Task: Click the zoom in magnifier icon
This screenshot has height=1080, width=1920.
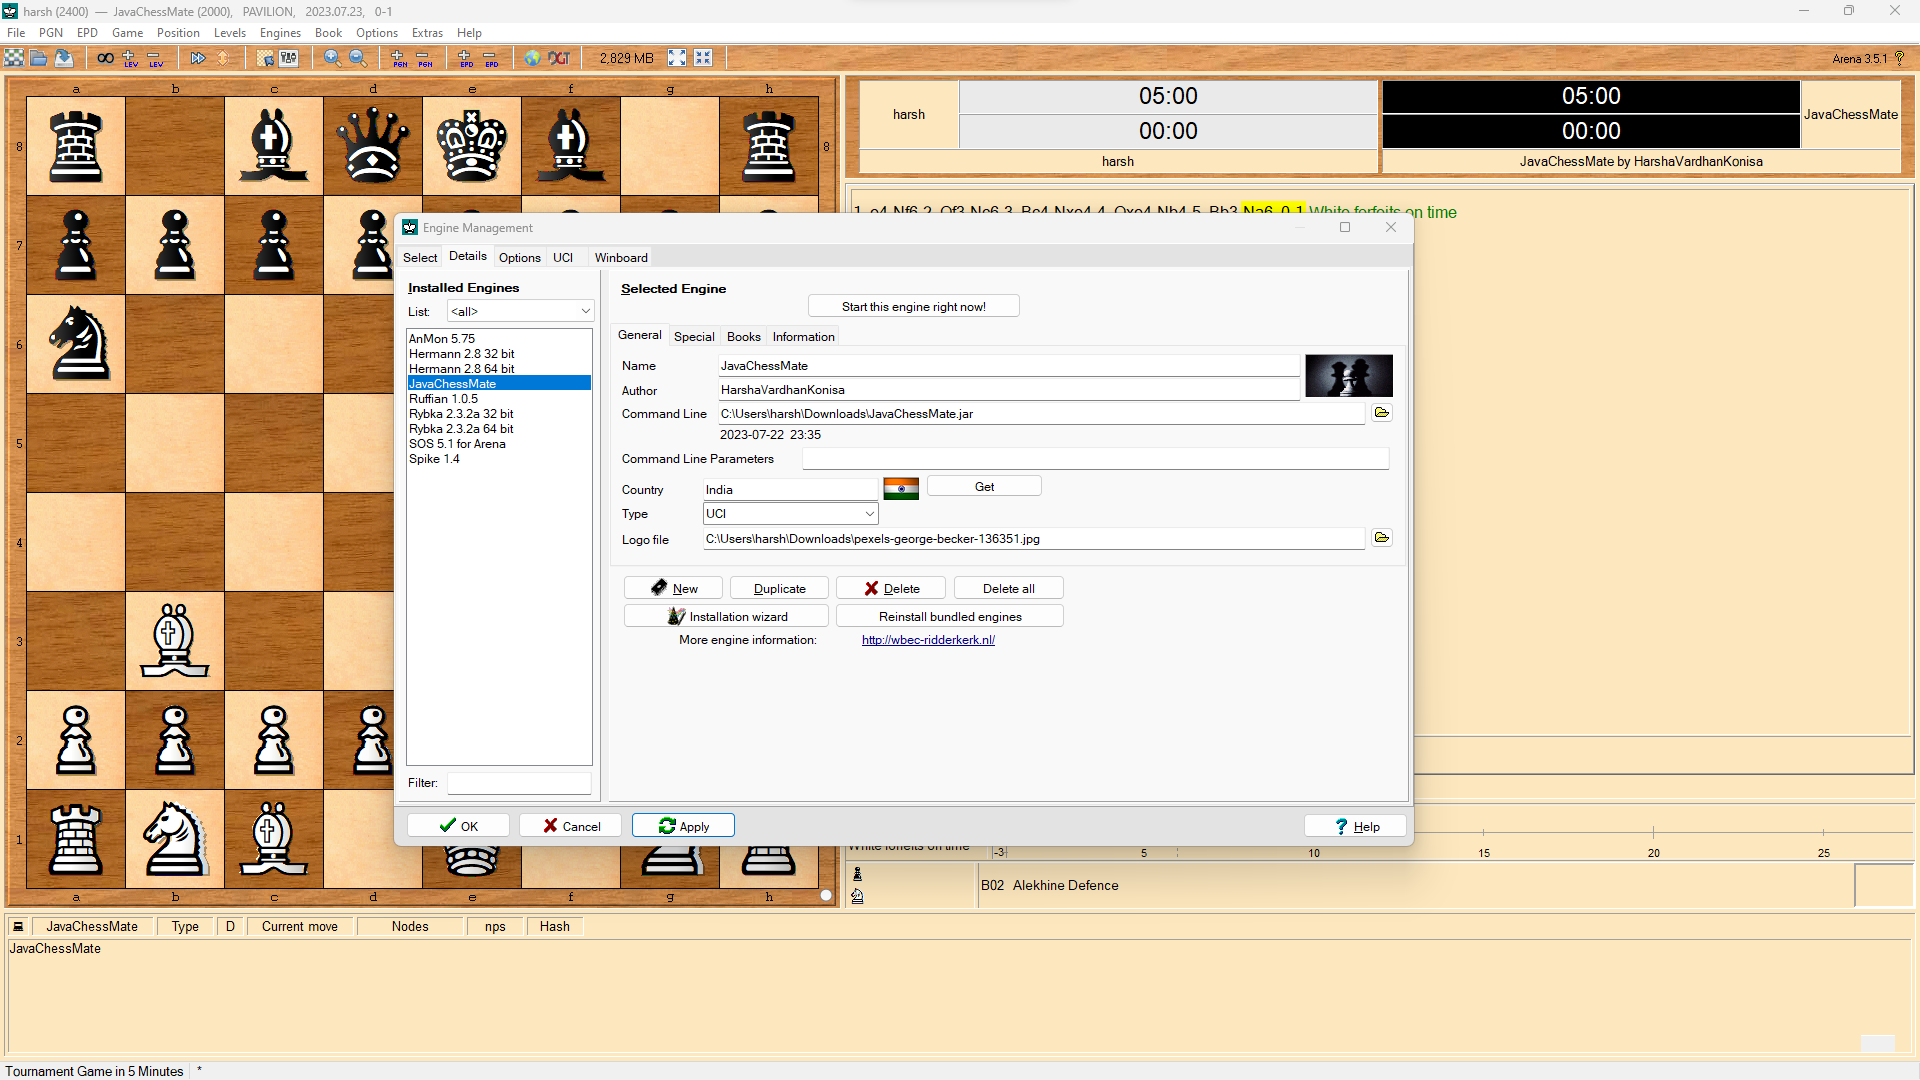Action: (x=332, y=58)
